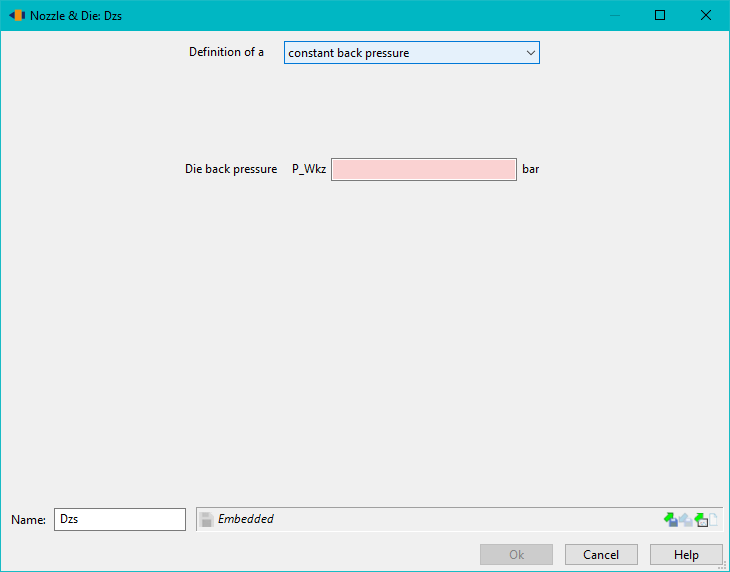Viewport: 730px width, 572px height.
Task: Close the dialog with the X button
Action: (x=706, y=15)
